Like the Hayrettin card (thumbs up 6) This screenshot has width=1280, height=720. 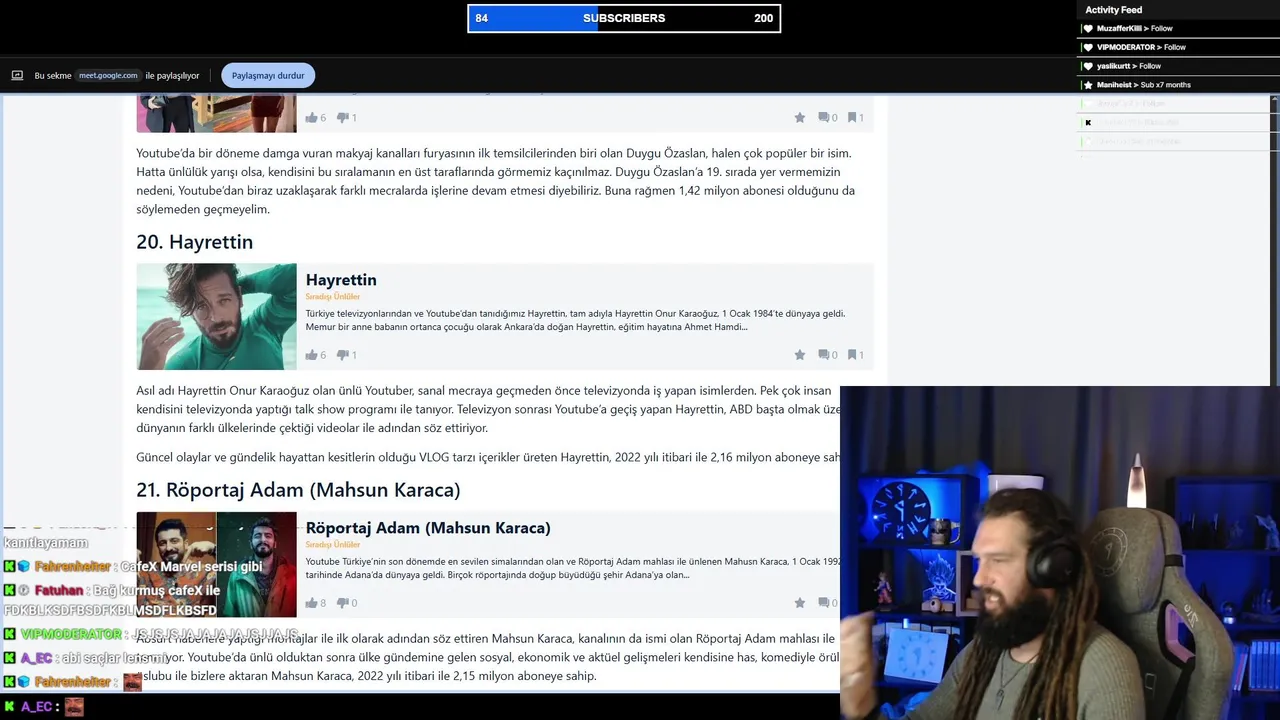pos(316,354)
